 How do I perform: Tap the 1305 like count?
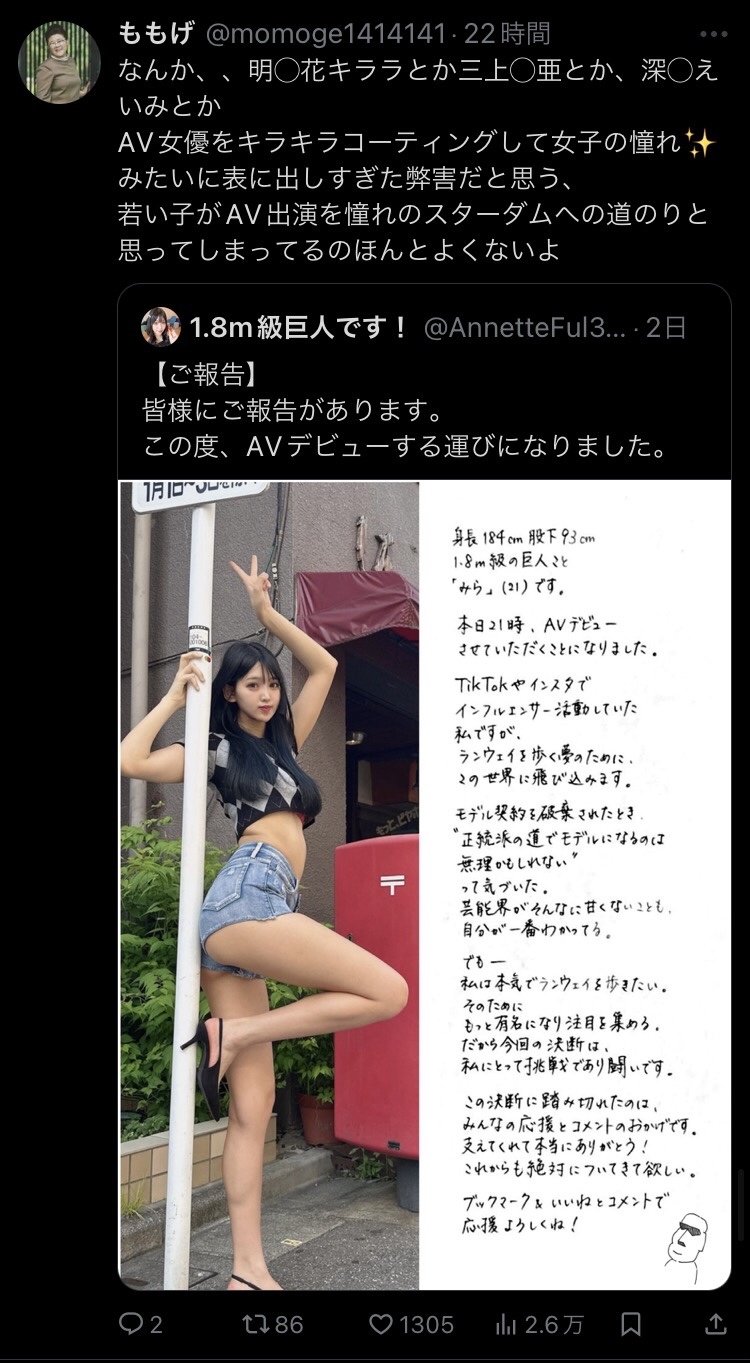(427, 1324)
